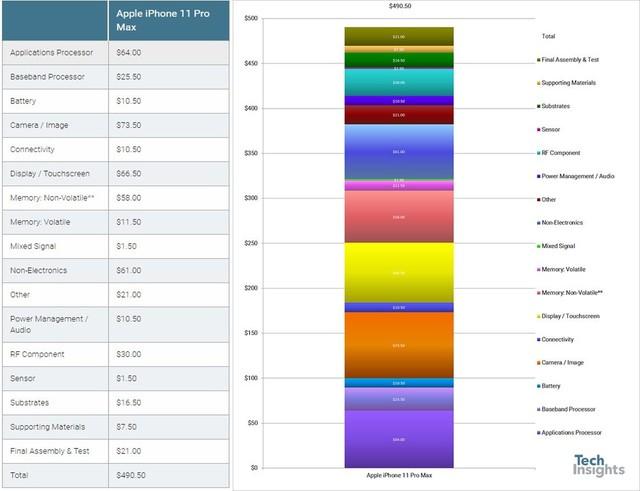The height and width of the screenshot is (491, 640).
Task: Select the purple Applications Processor bar segment
Action: click(x=399, y=439)
